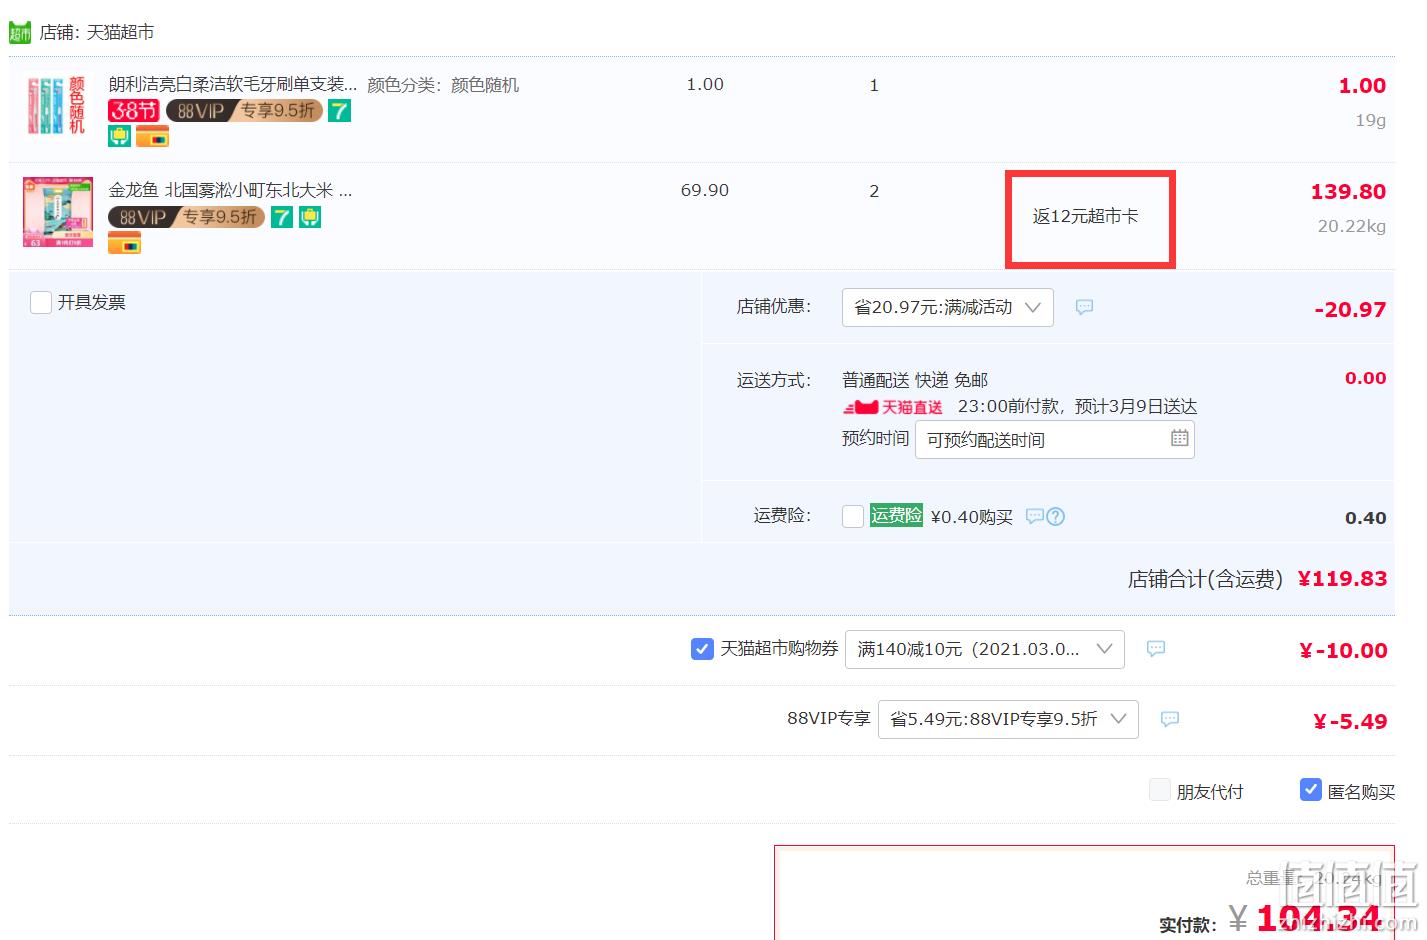Click the green 7-day return icon on rice row
Image resolution: width=1427 pixels, height=940 pixels.
(x=282, y=217)
